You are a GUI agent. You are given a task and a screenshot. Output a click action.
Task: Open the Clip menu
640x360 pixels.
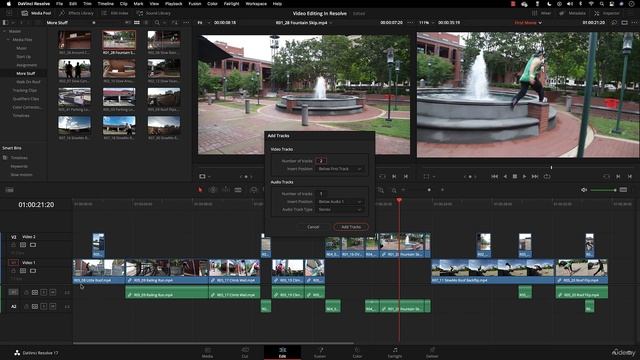[123, 4]
